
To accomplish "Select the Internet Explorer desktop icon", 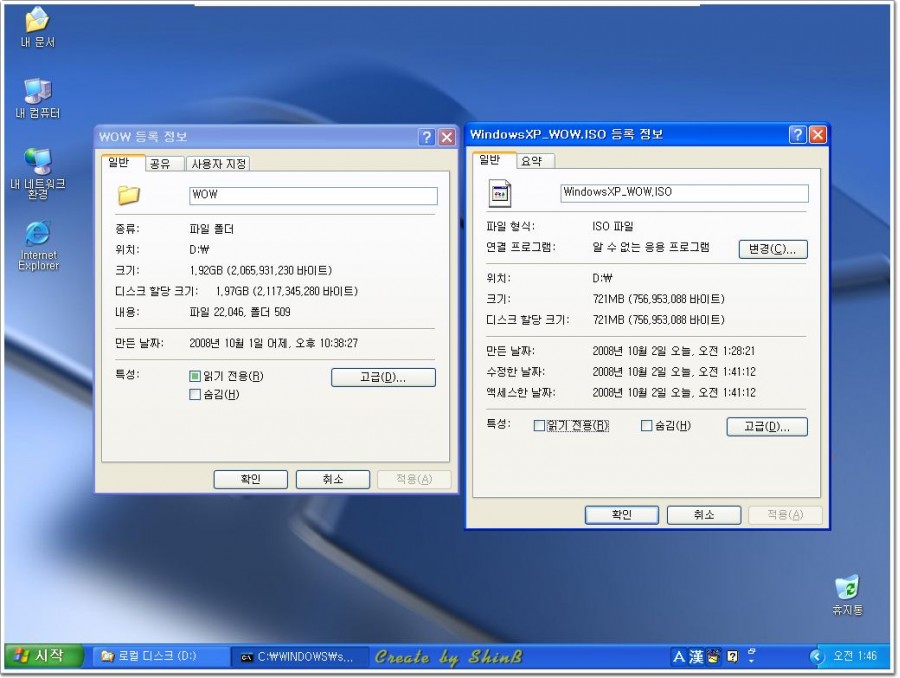I will pos(38,245).
